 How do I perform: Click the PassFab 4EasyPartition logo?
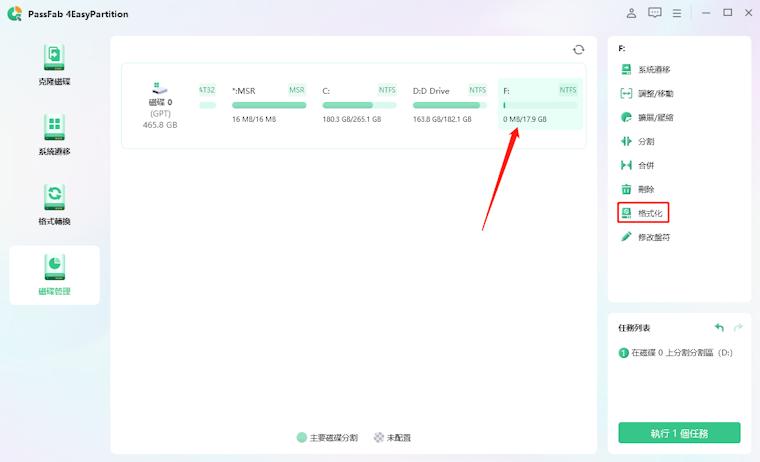tap(15, 14)
